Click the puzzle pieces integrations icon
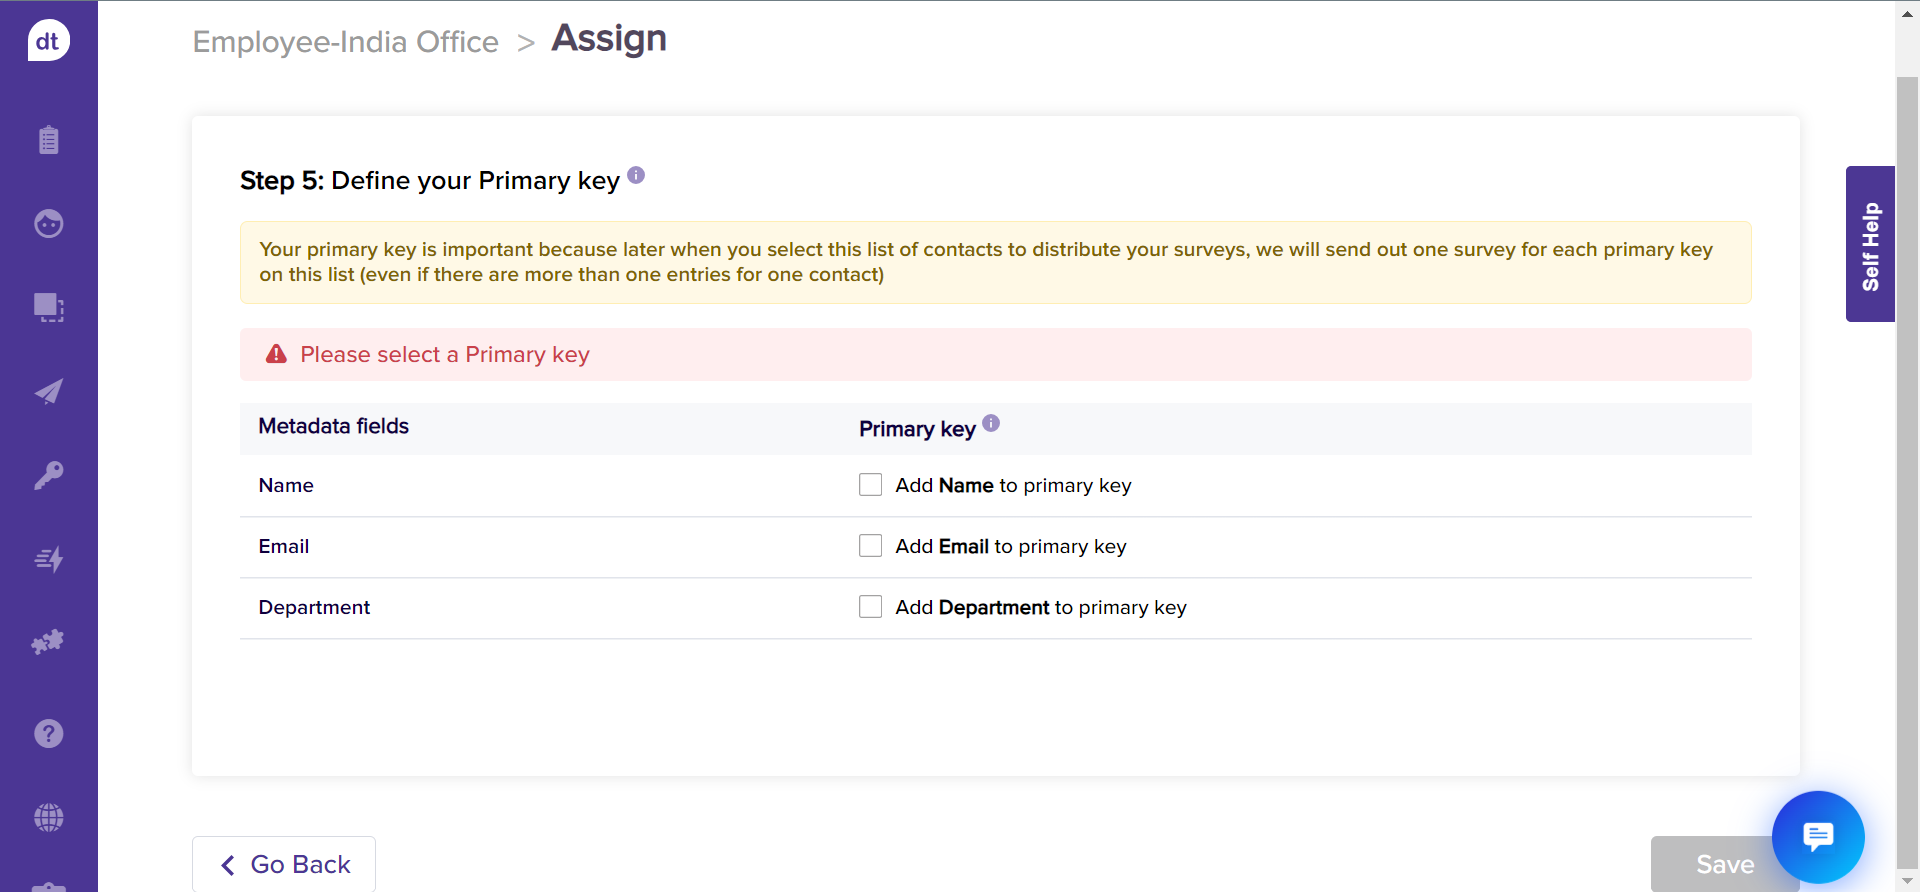The height and width of the screenshot is (892, 1920). pyautogui.click(x=48, y=642)
